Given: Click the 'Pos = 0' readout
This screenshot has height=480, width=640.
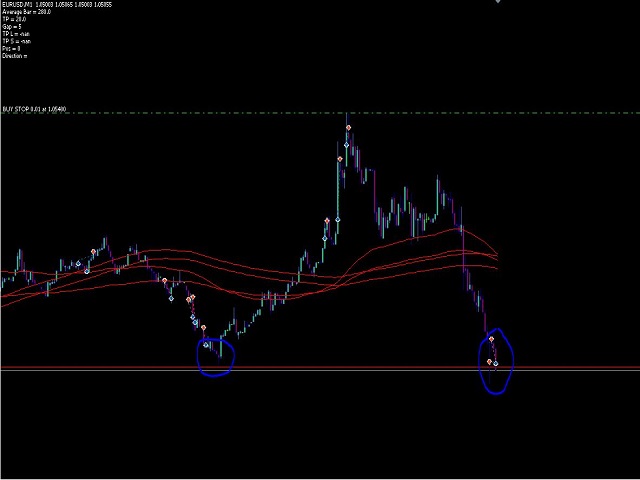Looking at the screenshot, I should coord(11,49).
